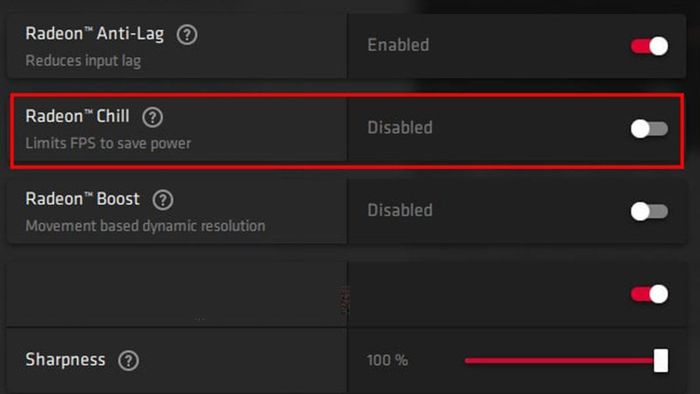Screen dimensions: 700x394
Task: Click the Radeon Anti-Lag setting title
Action: [x=95, y=34]
